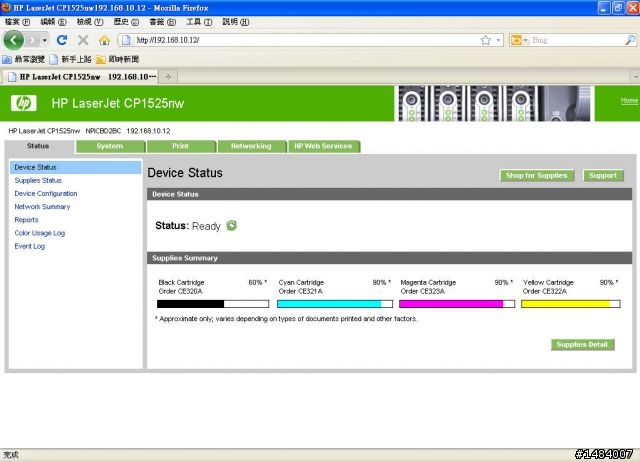
Task: Click the Home link in the banner
Action: coord(629,100)
